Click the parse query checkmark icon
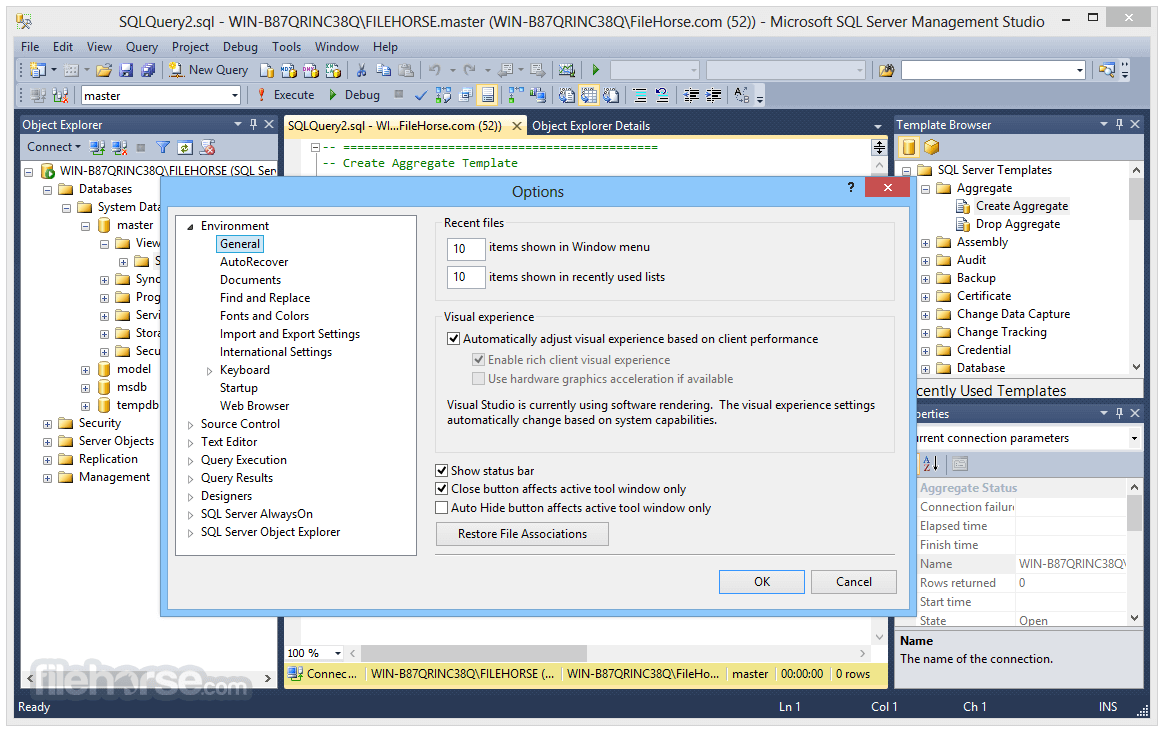This screenshot has width=1163, height=731. point(420,95)
